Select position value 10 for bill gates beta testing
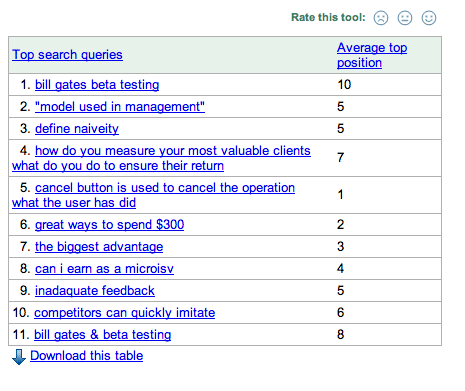465x391 pixels. pyautogui.click(x=344, y=85)
